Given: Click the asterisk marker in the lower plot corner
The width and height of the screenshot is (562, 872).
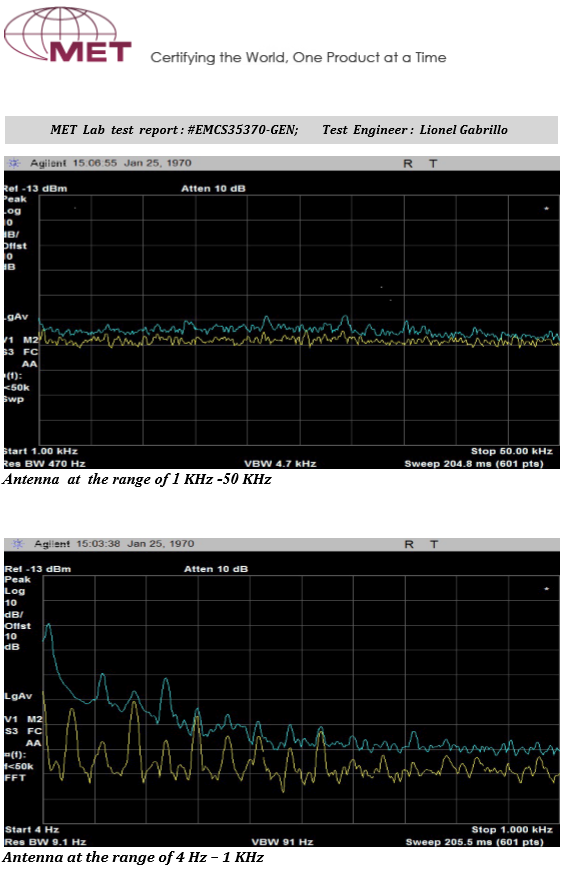Looking at the screenshot, I should tap(546, 588).
